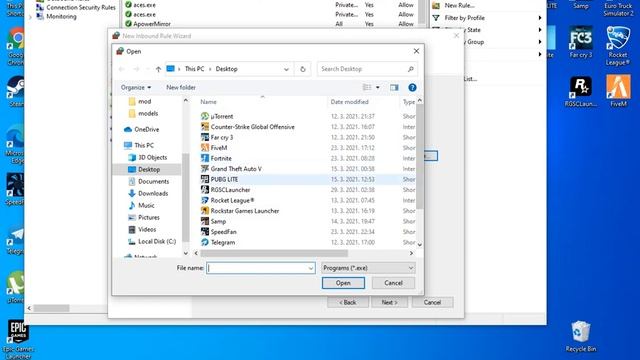Viewport: 640px width, 360px height.
Task: Open Music in navigation pane
Action: [142, 205]
